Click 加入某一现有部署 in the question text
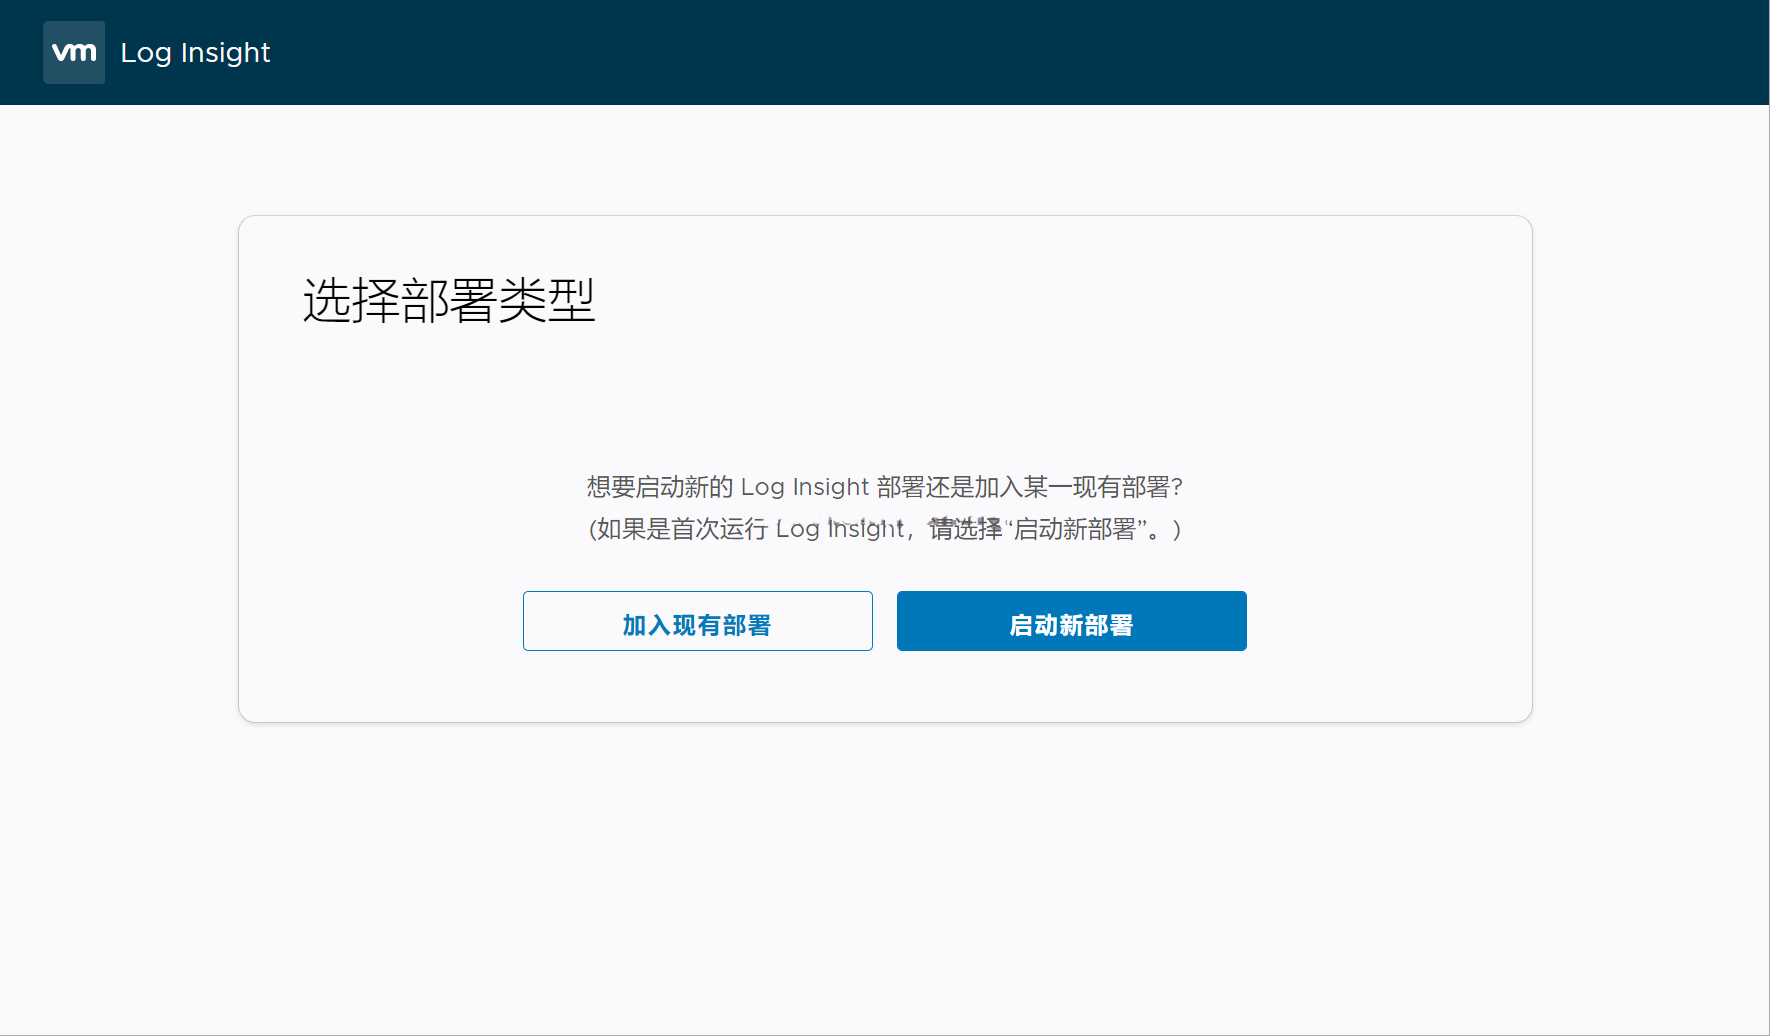 (1072, 487)
